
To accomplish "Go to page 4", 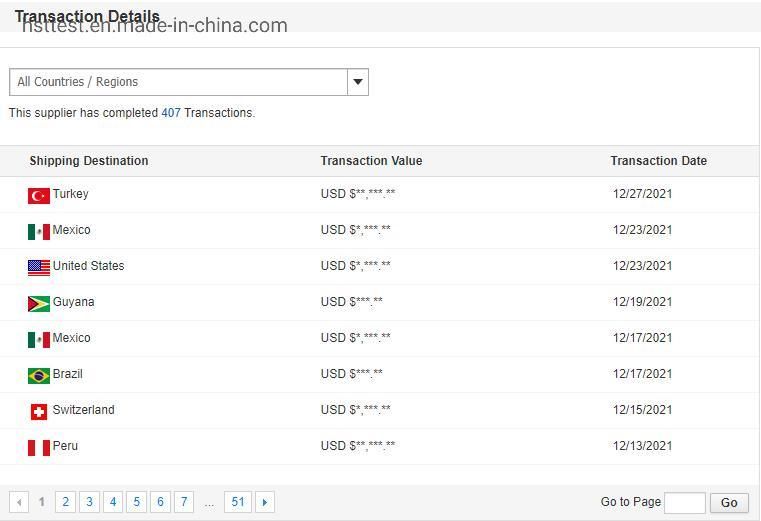I will pos(113,502).
